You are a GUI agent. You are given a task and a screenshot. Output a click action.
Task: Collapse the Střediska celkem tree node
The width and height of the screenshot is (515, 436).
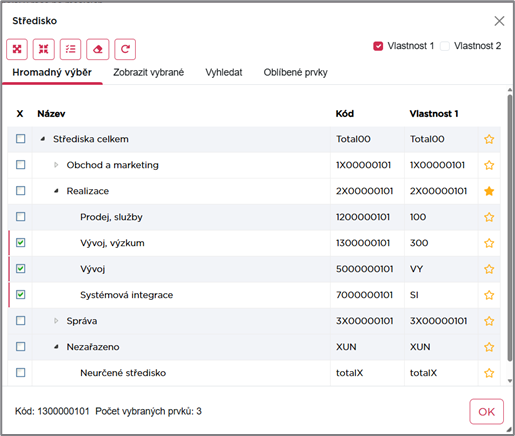click(x=43, y=139)
